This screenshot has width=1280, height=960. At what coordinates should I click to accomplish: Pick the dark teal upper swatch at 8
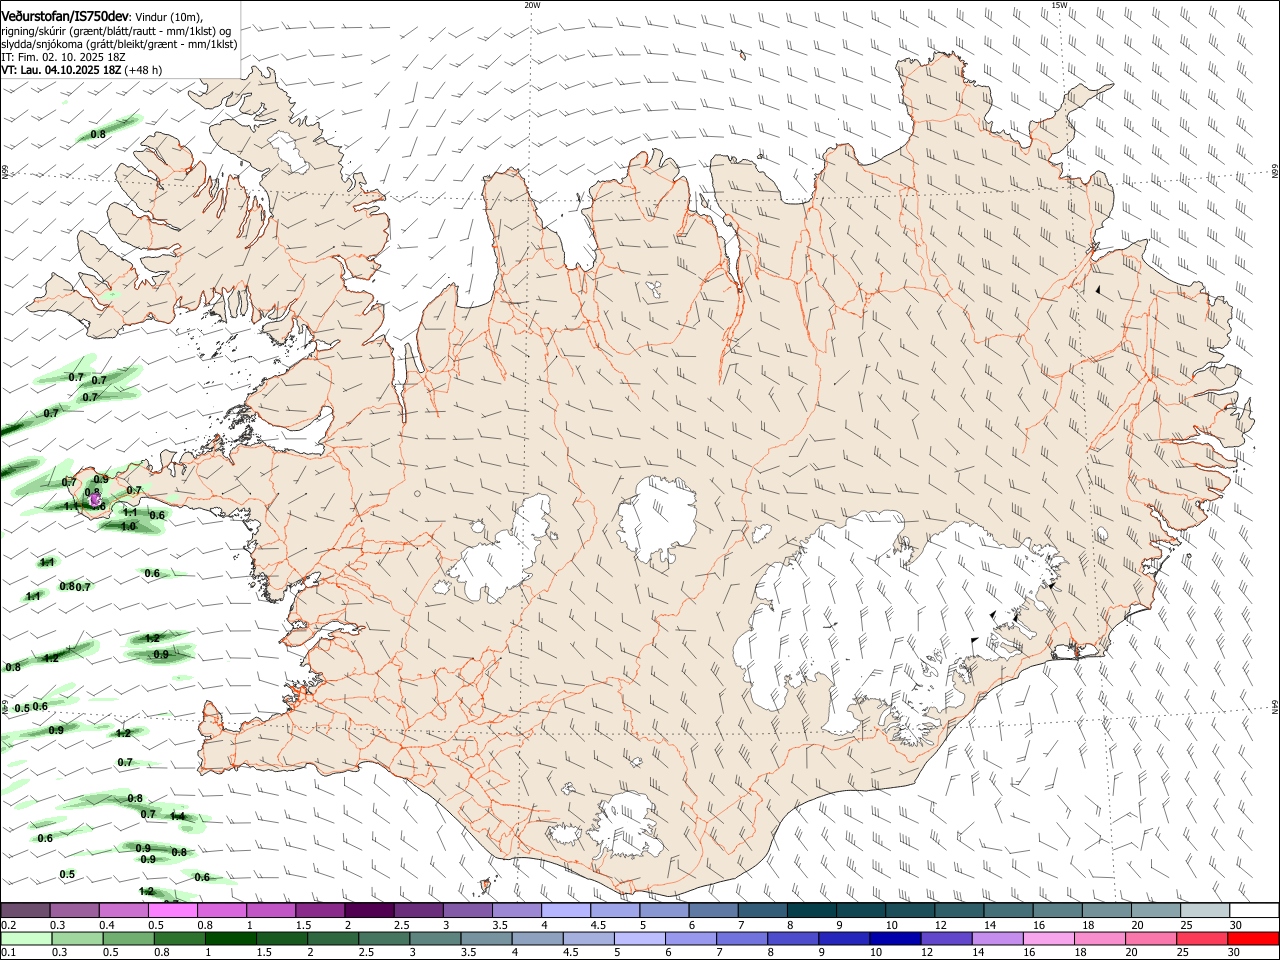pyautogui.click(x=811, y=910)
